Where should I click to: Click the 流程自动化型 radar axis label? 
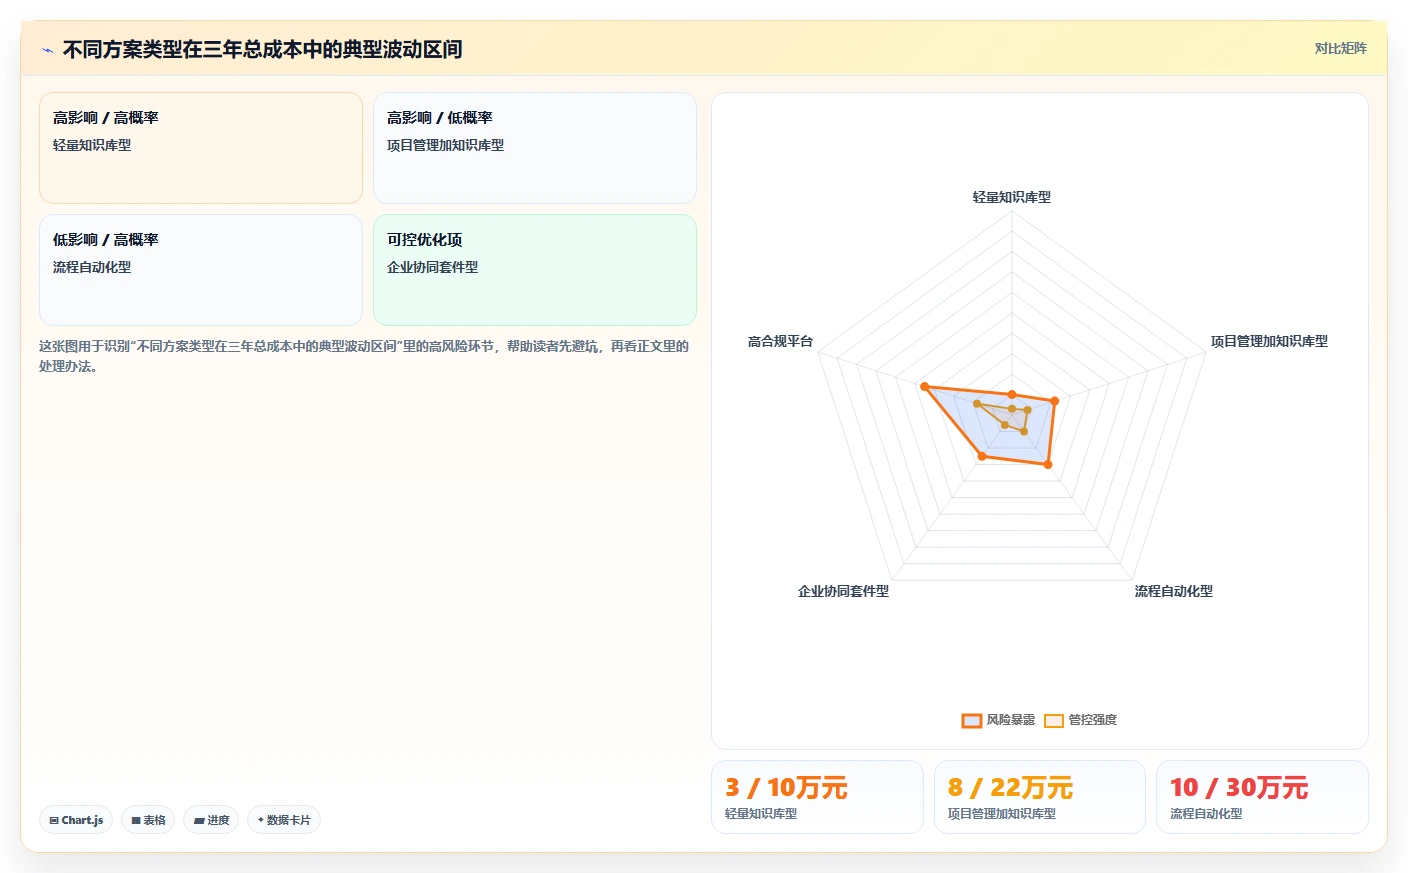(x=1174, y=591)
